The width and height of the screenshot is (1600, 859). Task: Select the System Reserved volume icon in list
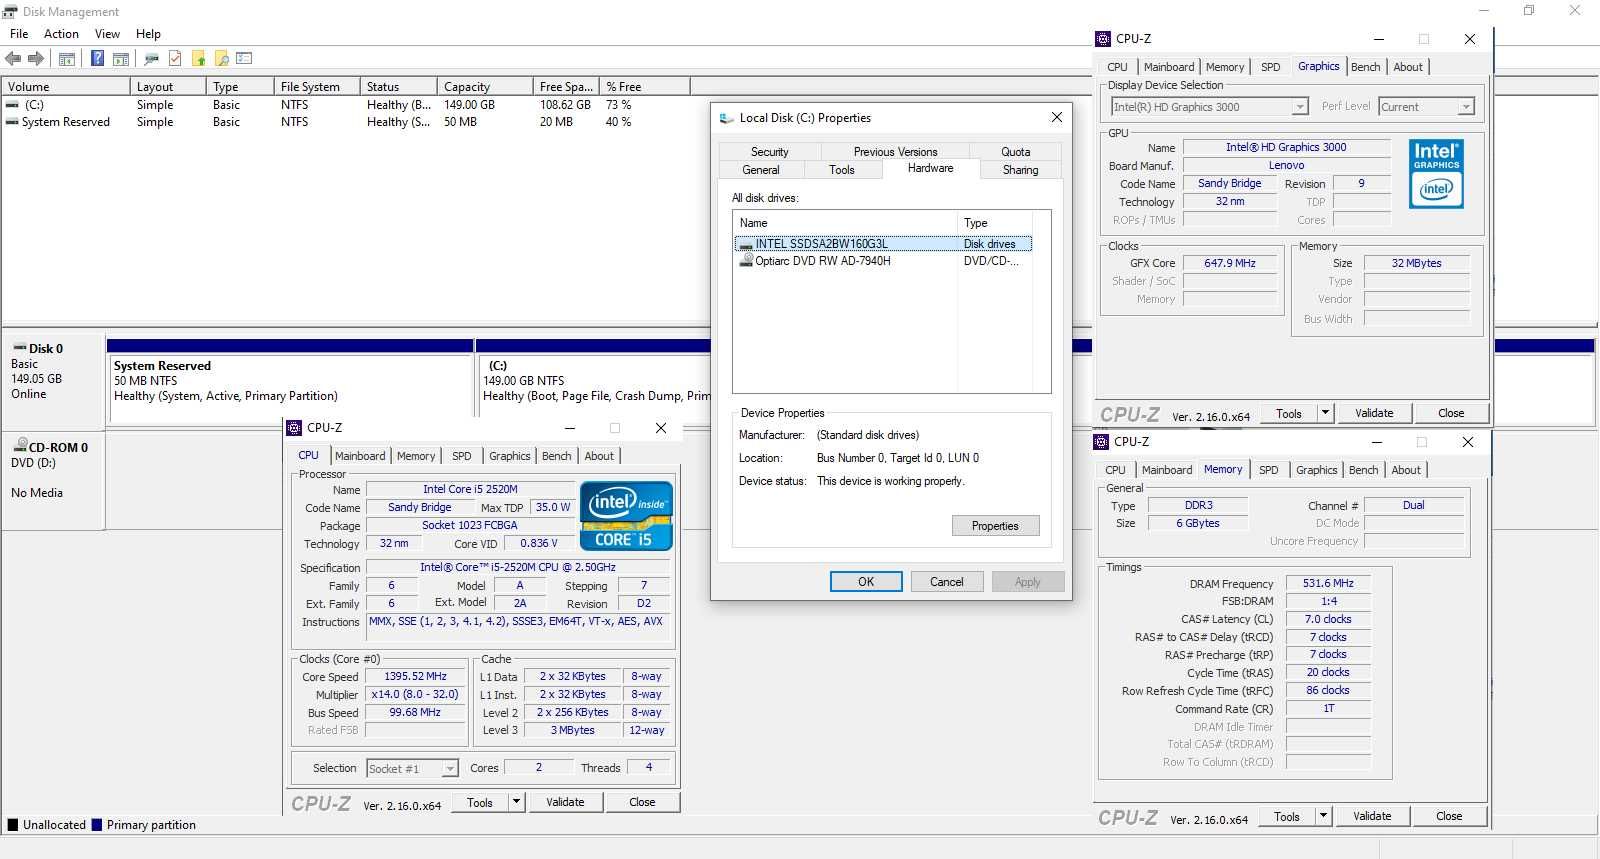coord(13,122)
